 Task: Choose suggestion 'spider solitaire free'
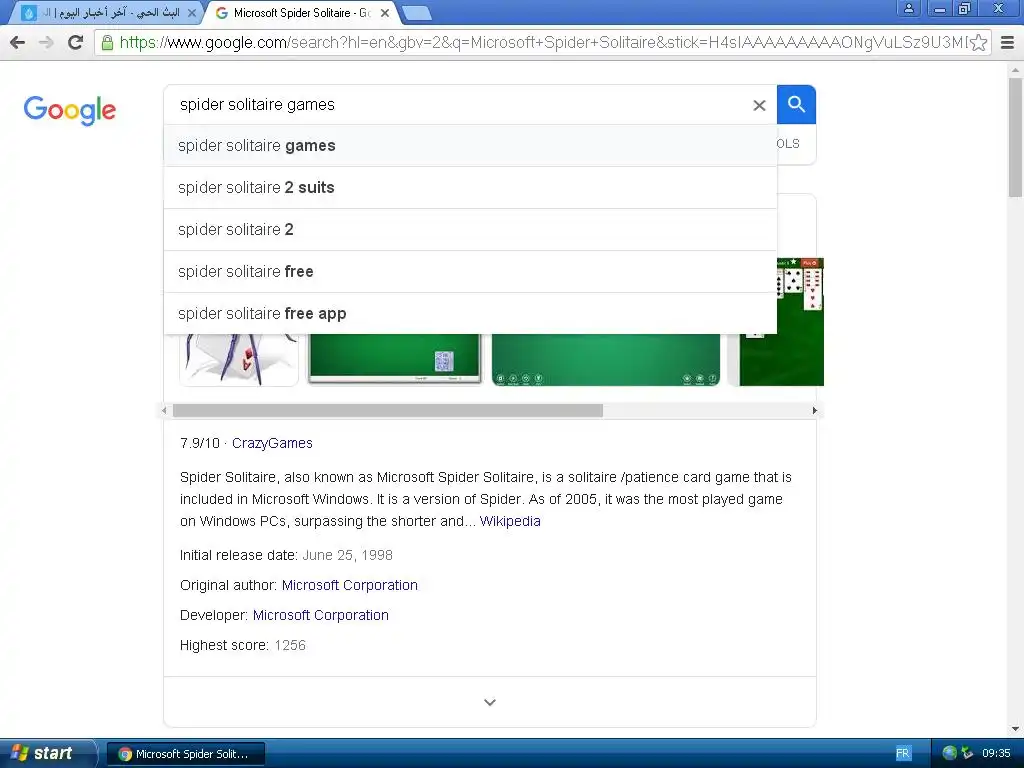click(x=470, y=271)
